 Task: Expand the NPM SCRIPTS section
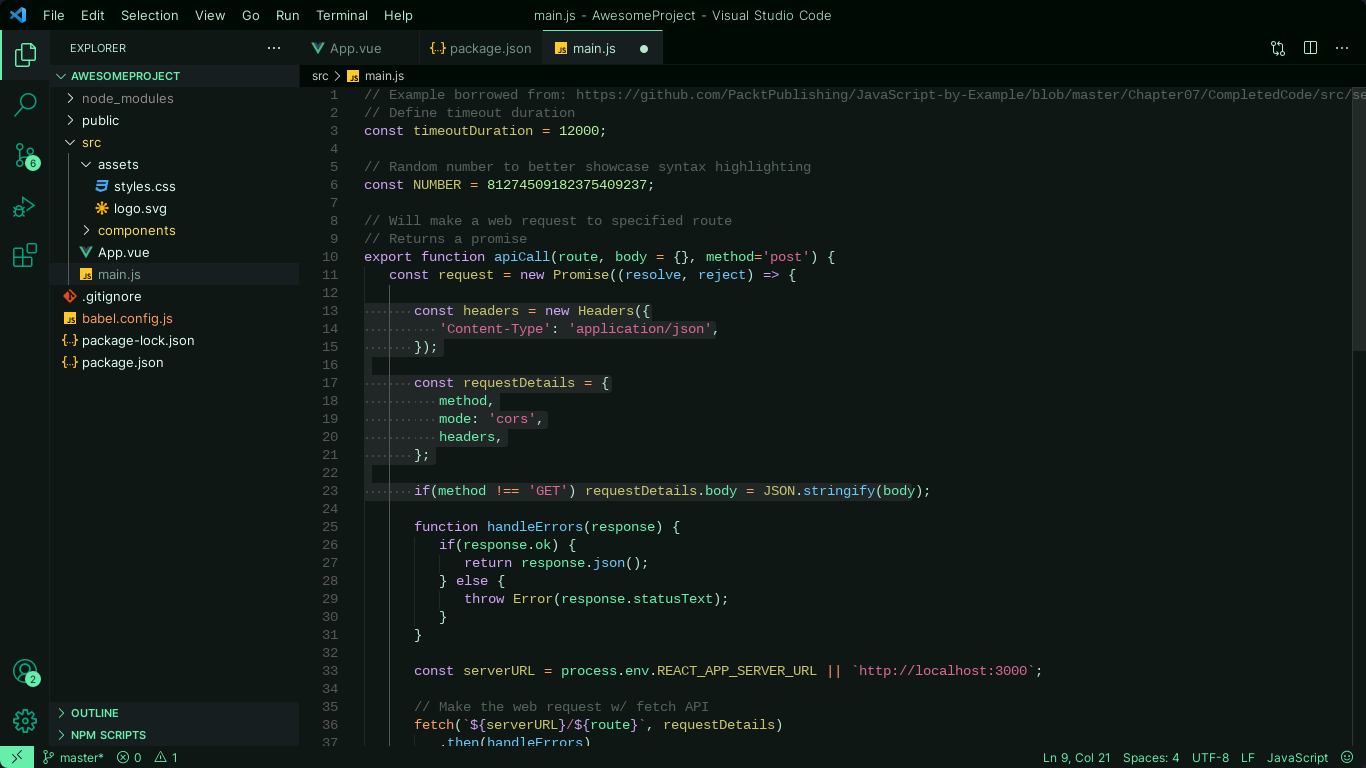click(x=175, y=735)
